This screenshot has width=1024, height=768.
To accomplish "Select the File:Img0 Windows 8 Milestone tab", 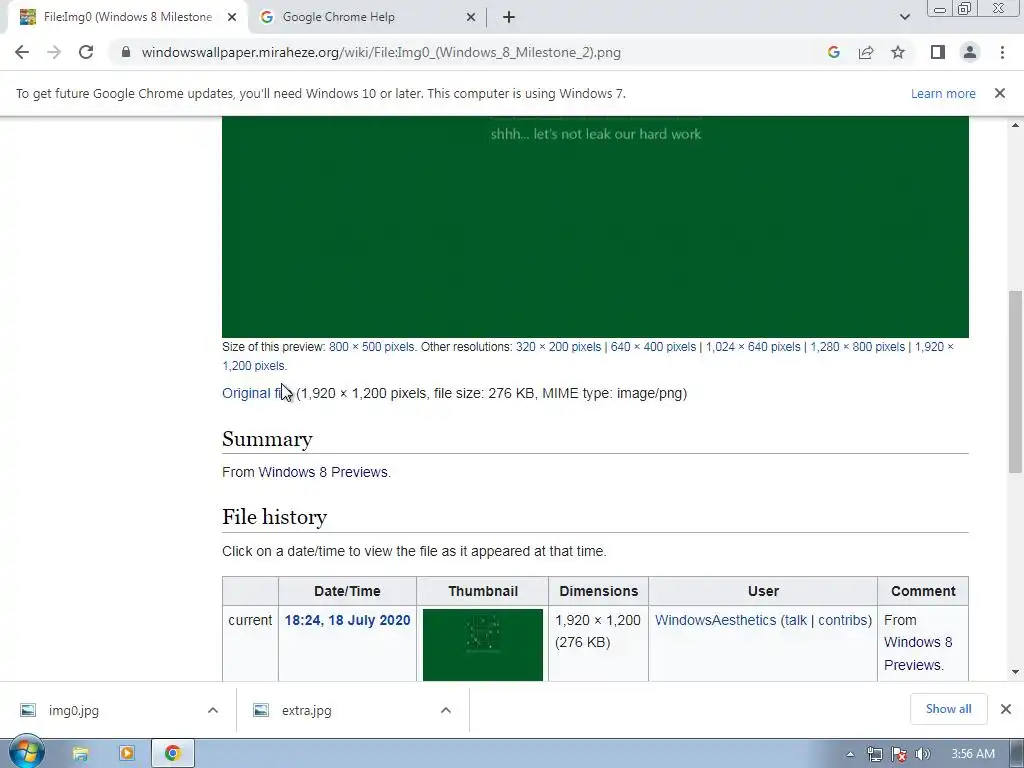I will pos(127,17).
